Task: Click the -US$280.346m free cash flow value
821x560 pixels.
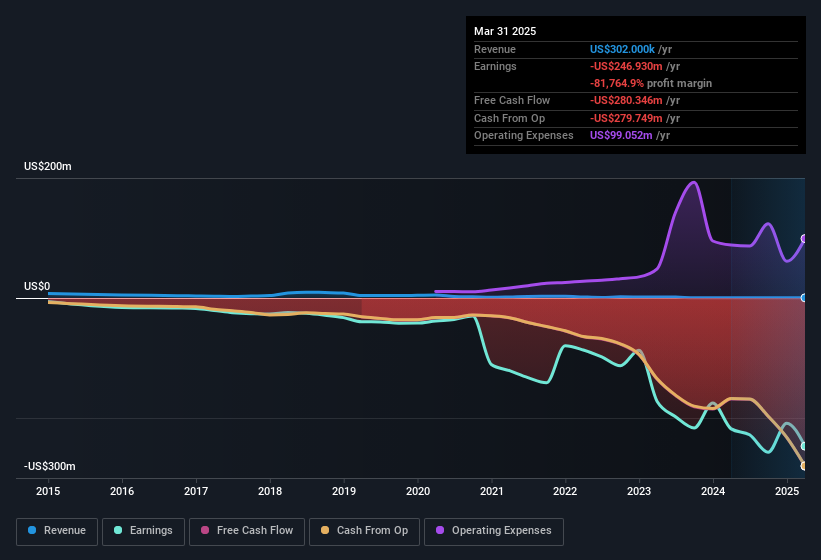Action: [x=626, y=100]
